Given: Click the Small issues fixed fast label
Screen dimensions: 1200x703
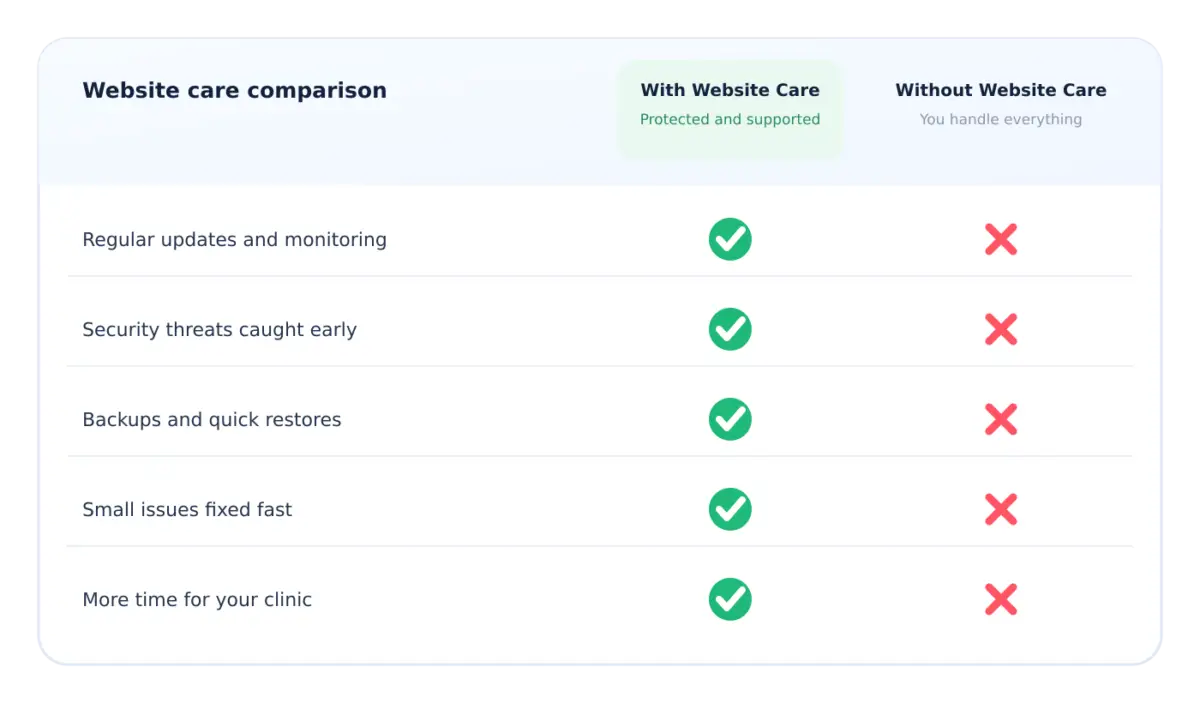Looking at the screenshot, I should point(187,510).
